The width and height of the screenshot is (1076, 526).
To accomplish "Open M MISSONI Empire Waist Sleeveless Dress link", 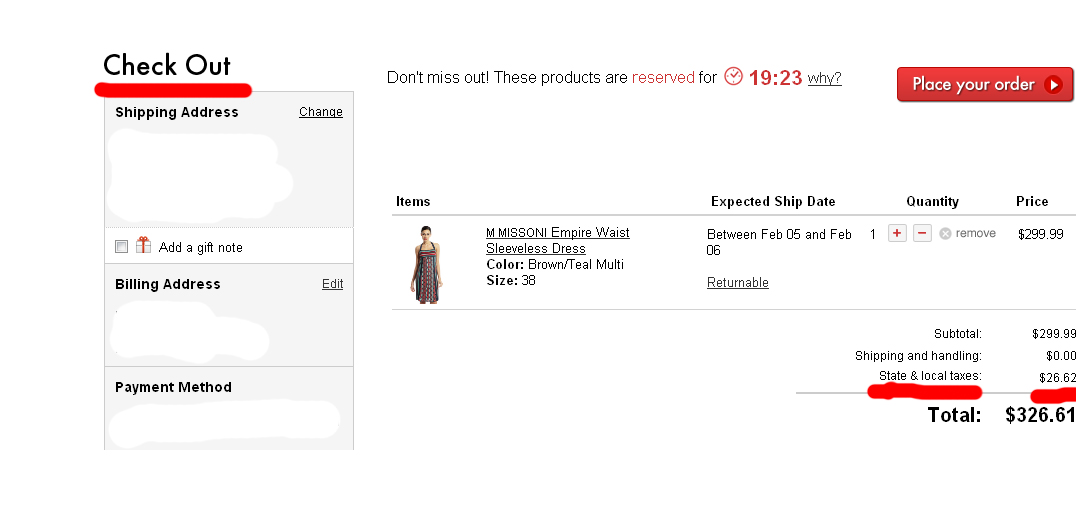I will [x=557, y=241].
